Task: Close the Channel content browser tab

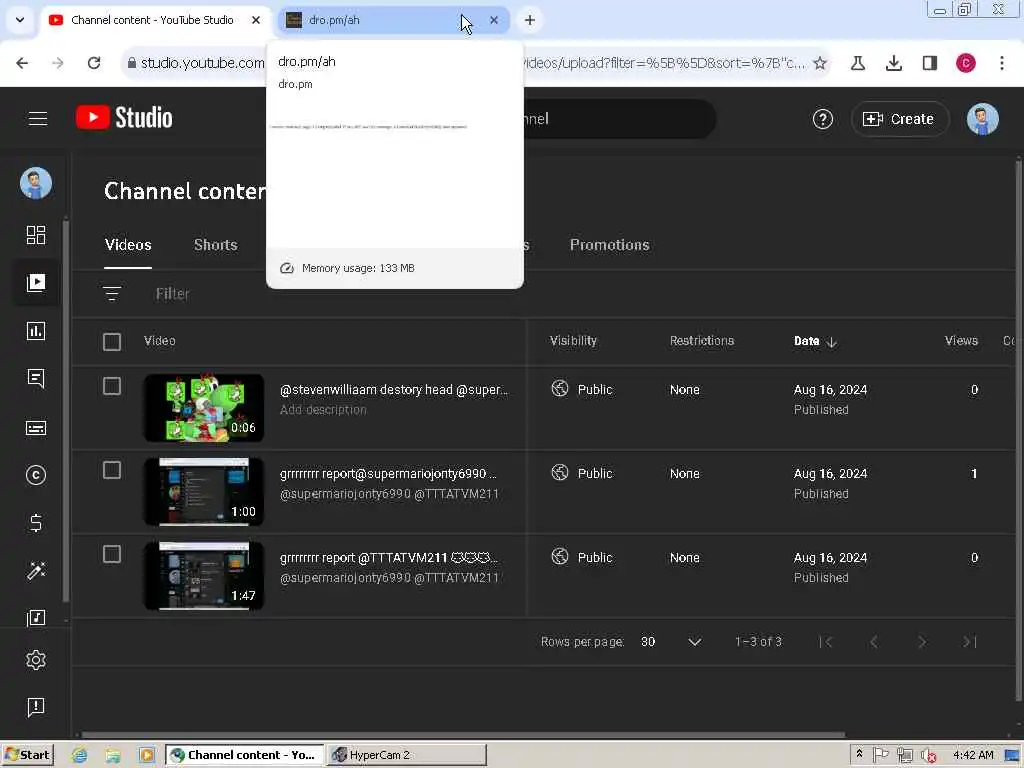Action: (256, 20)
